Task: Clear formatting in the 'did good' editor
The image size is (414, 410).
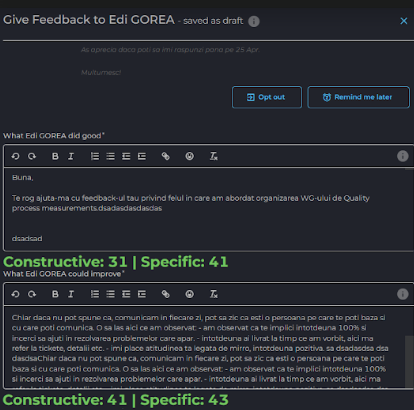Action: (x=214, y=156)
